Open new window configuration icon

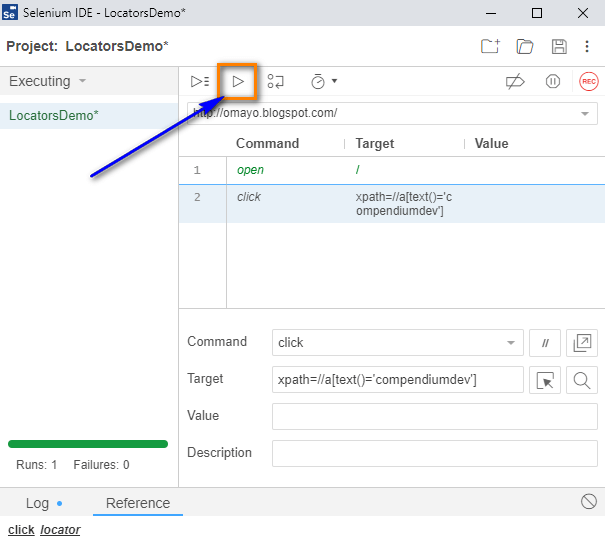pyautogui.click(x=582, y=343)
